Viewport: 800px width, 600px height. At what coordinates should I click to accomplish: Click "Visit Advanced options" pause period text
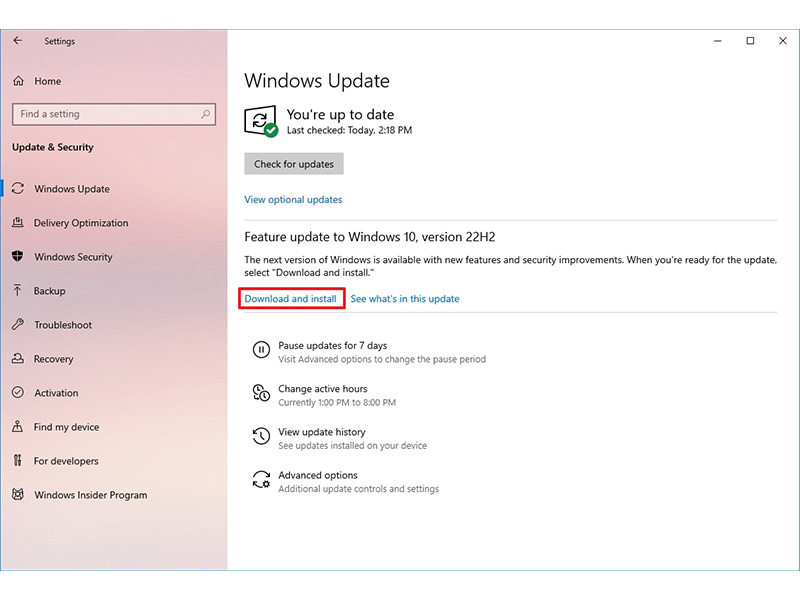[382, 359]
